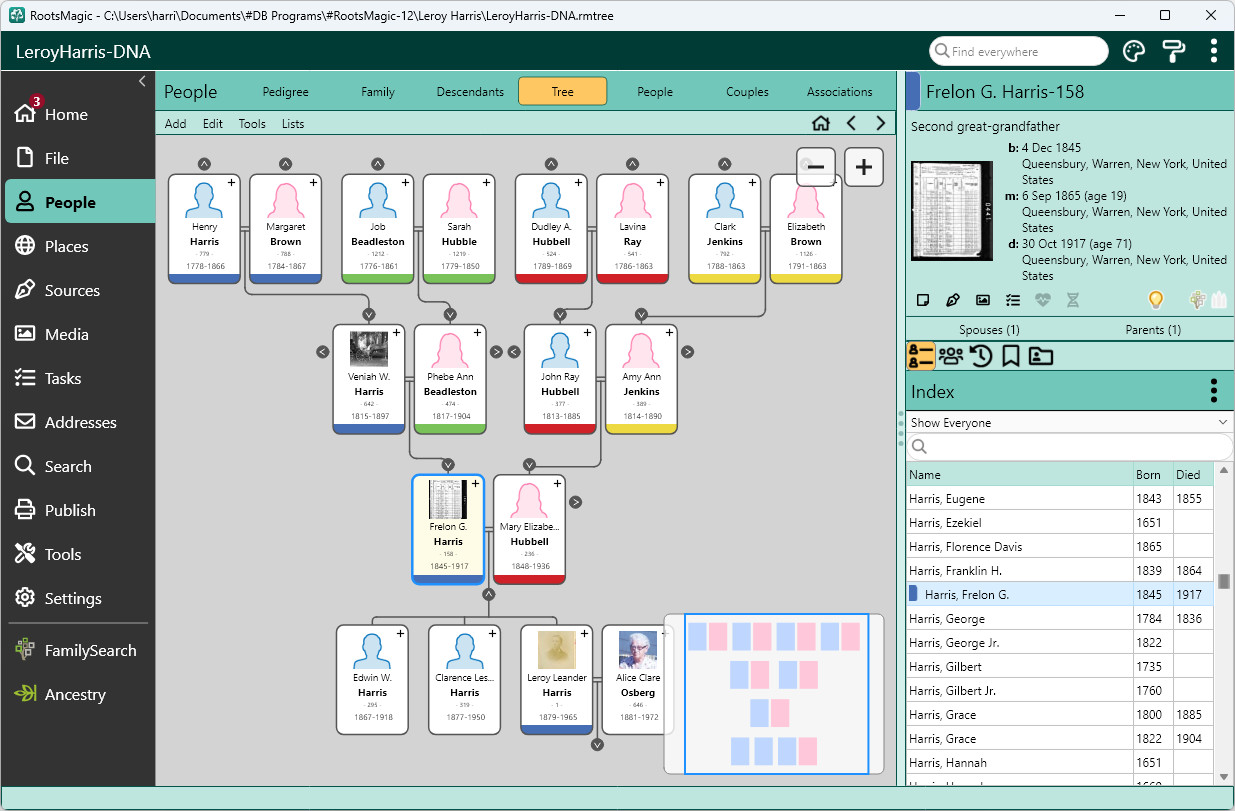Zoom in the tree with the plus button
This screenshot has height=811, width=1235.
click(x=864, y=167)
